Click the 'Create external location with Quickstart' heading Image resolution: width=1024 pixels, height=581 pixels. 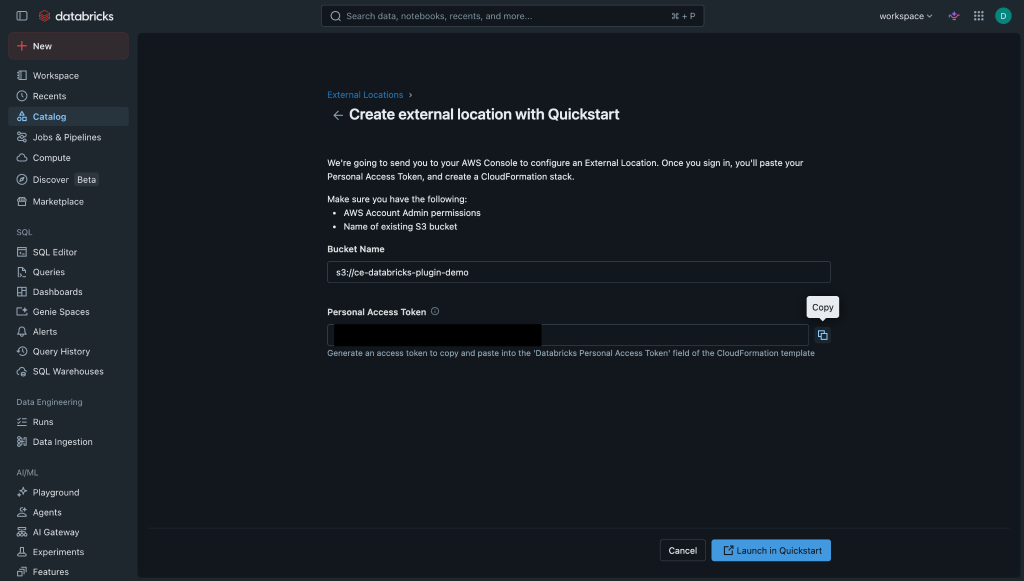(x=484, y=114)
